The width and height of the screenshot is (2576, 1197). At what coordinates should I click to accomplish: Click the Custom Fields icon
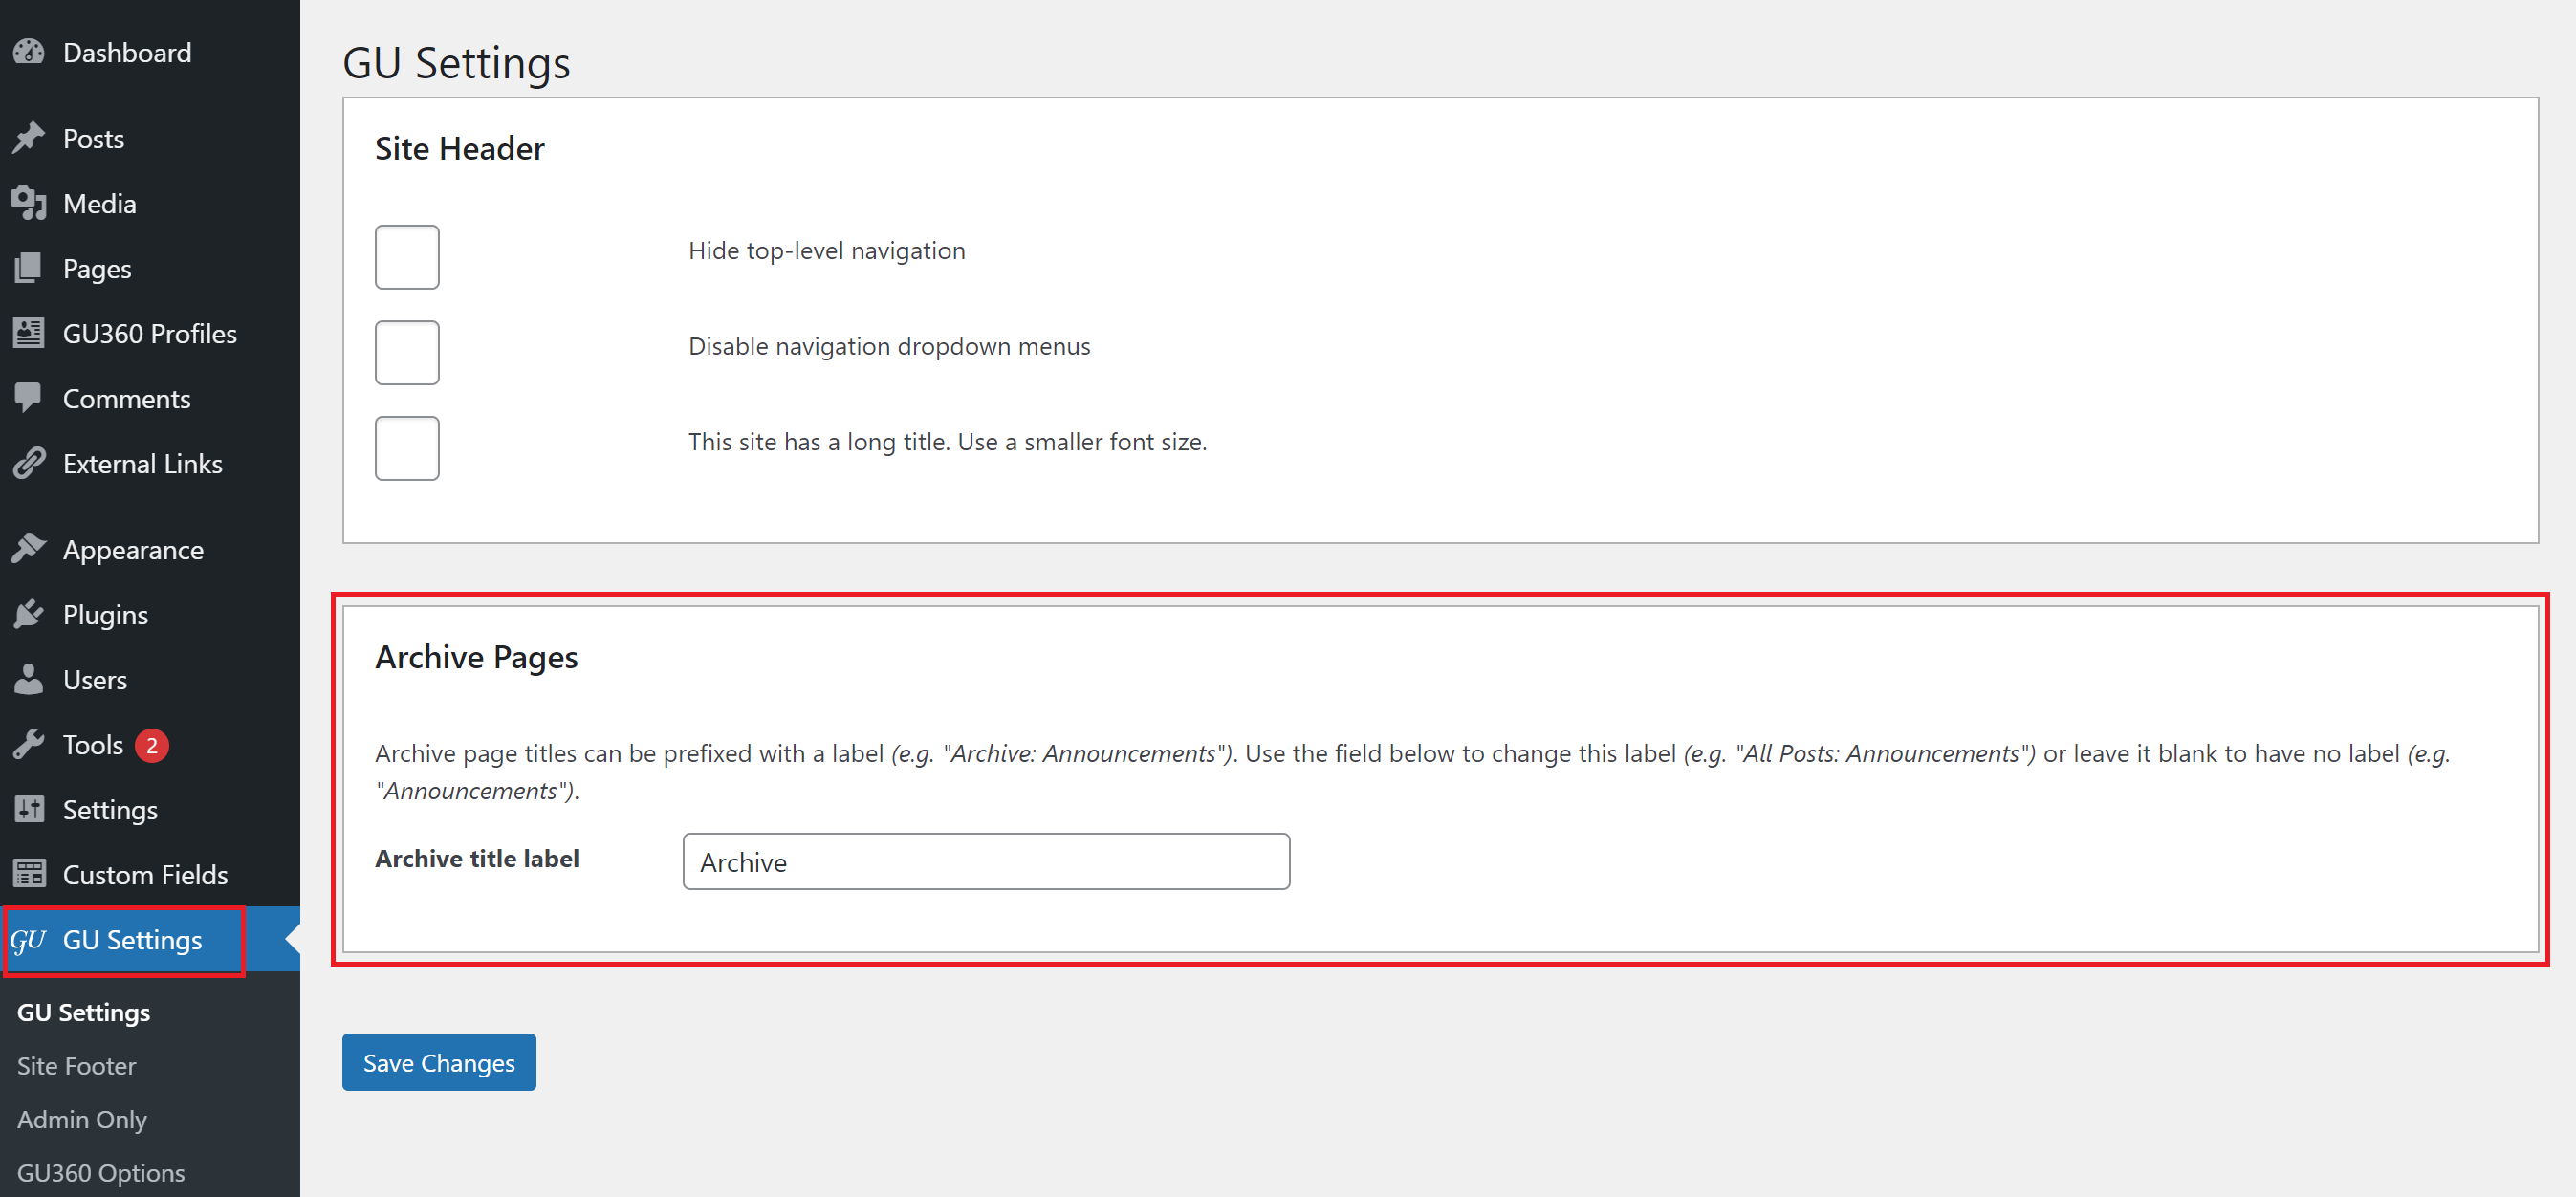(x=30, y=874)
